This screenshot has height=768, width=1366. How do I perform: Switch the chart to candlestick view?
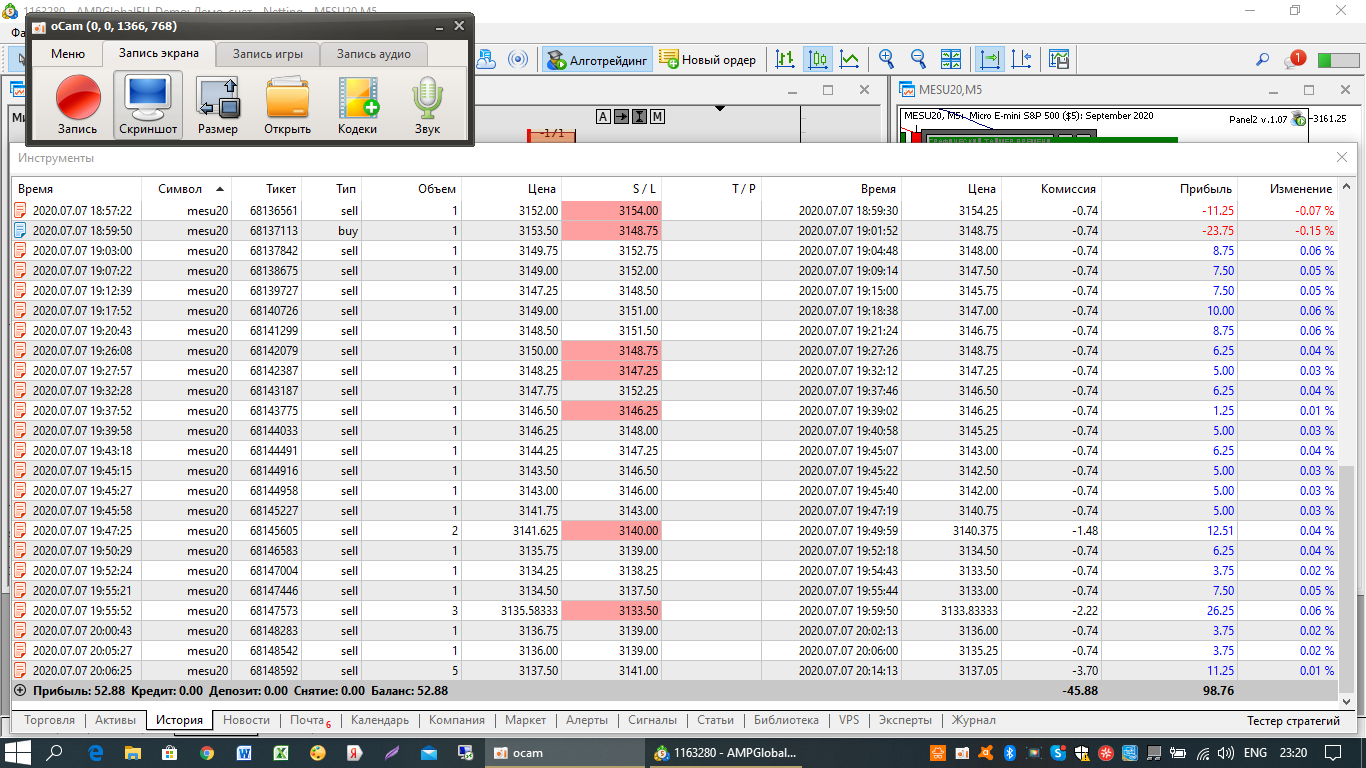pyautogui.click(x=818, y=59)
